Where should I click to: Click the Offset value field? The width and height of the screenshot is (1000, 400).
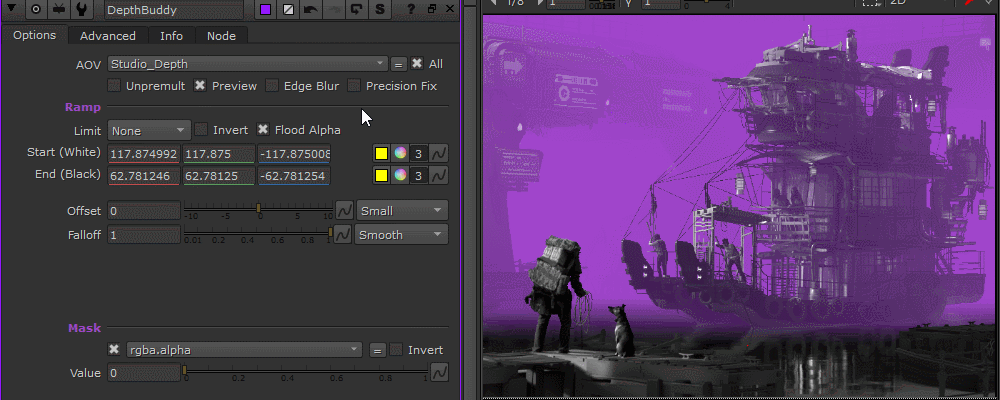pos(144,211)
